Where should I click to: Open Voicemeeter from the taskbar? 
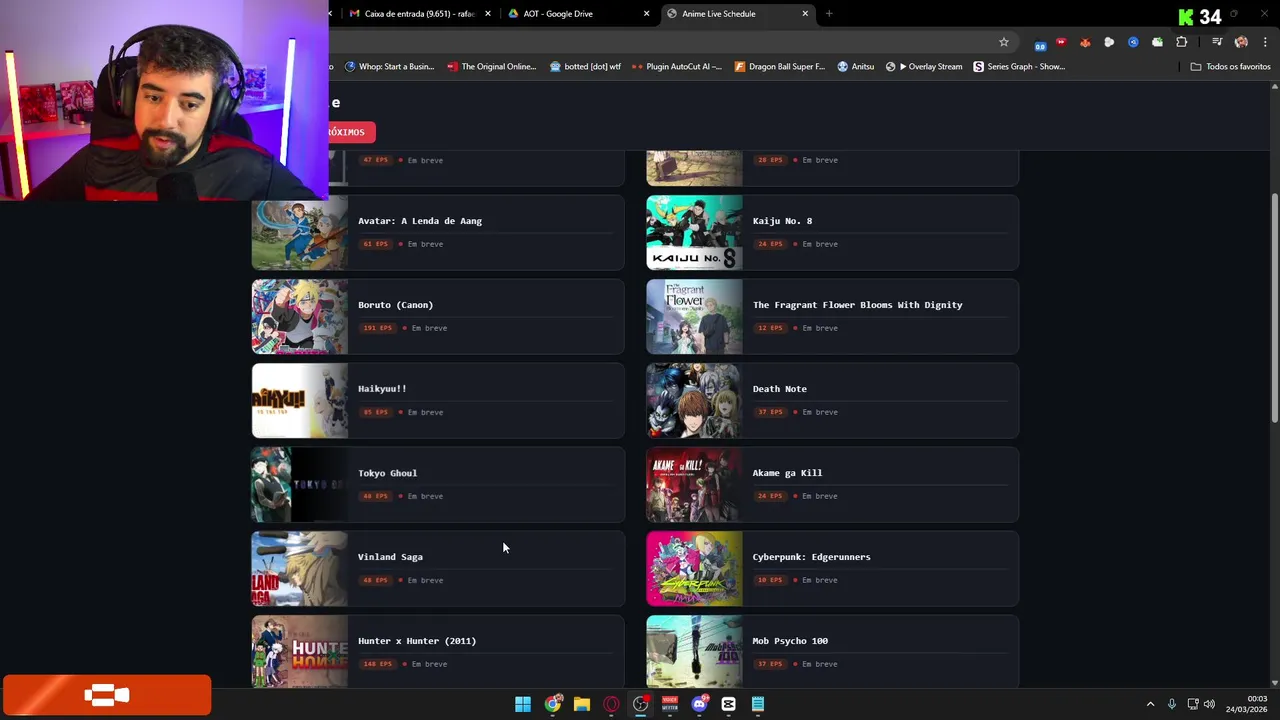(x=669, y=704)
